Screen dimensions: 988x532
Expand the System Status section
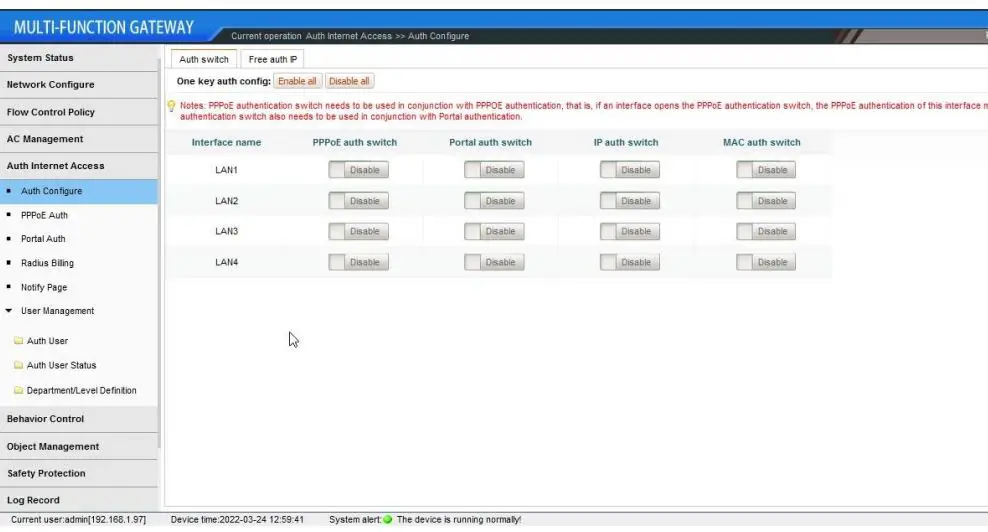point(79,57)
